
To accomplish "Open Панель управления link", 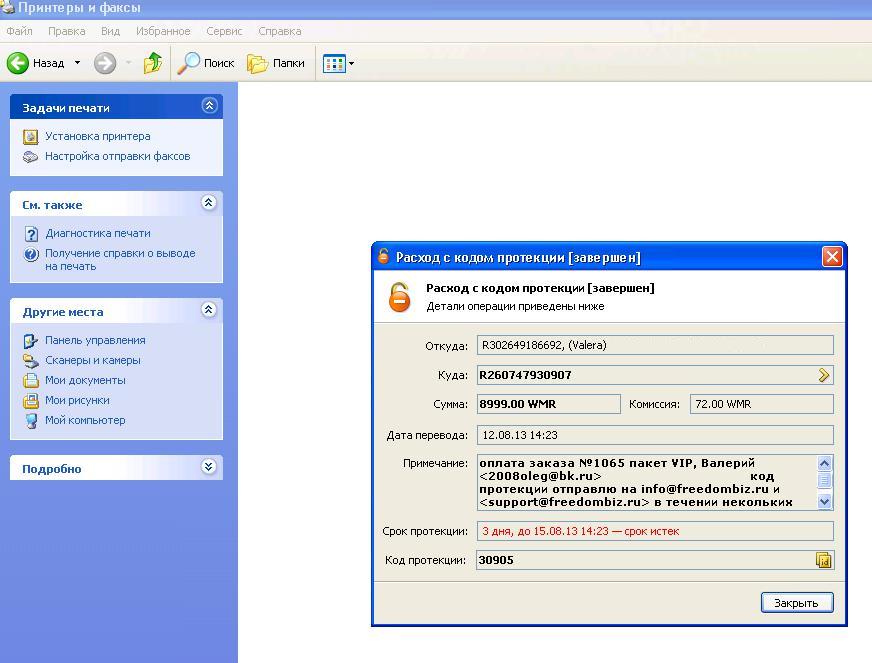I will click(95, 340).
